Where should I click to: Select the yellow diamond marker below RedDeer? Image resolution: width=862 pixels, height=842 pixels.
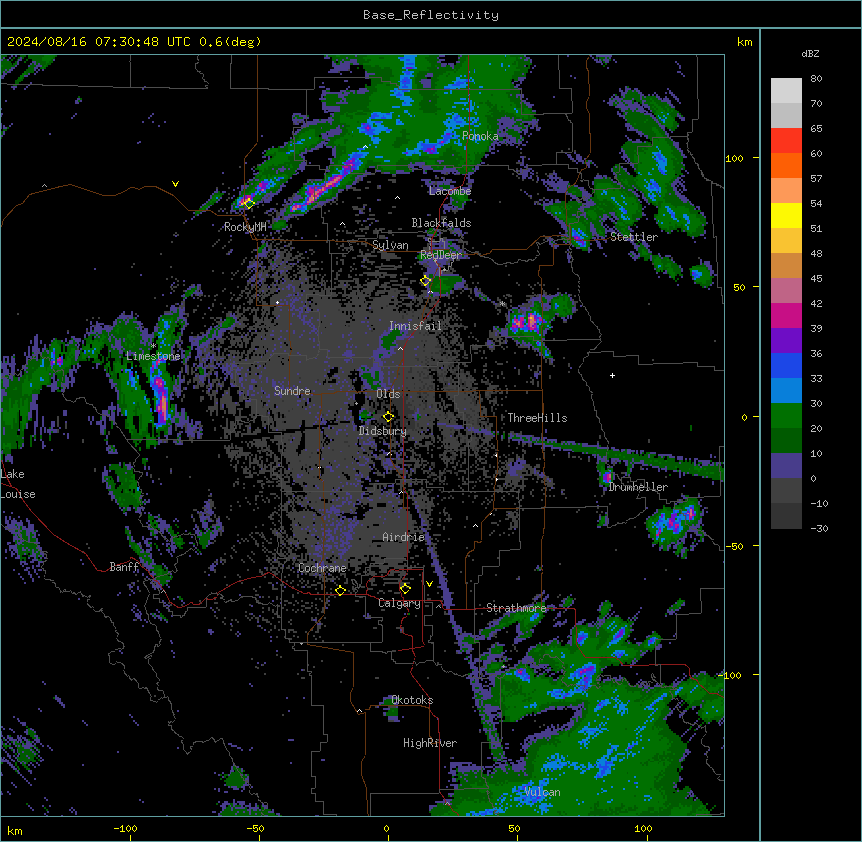[426, 280]
